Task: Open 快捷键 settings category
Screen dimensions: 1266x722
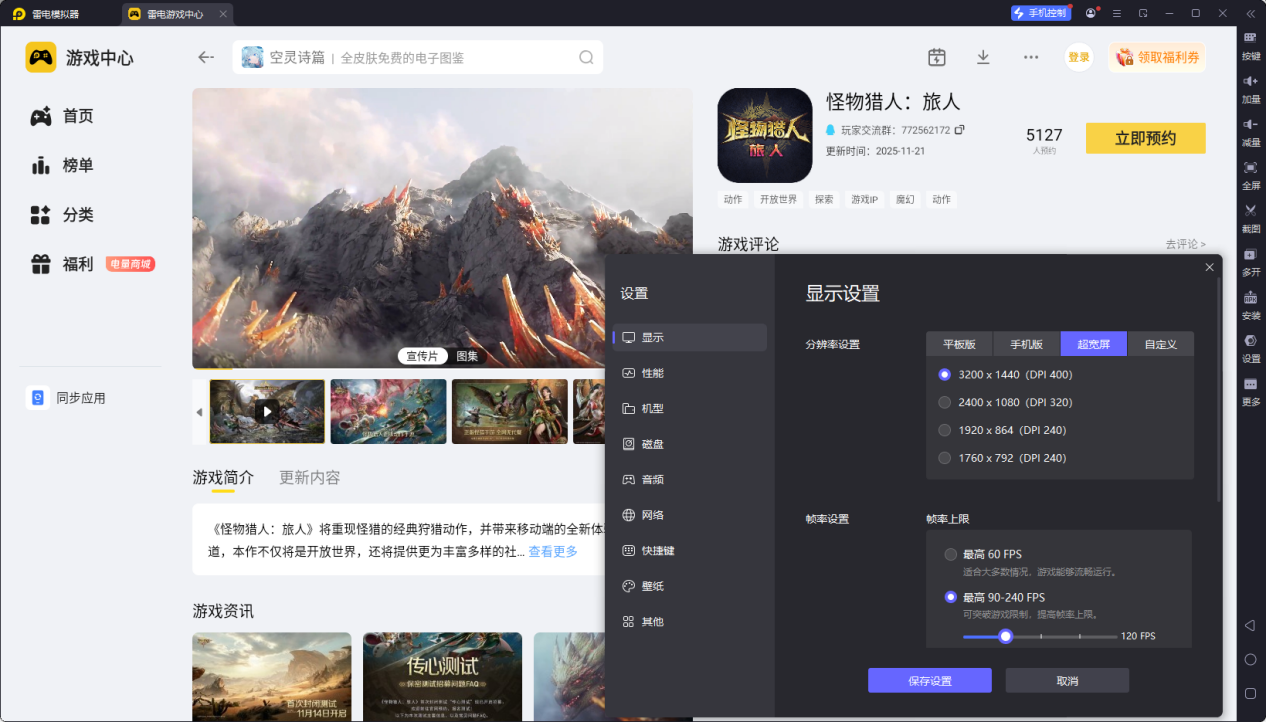Action: point(690,550)
